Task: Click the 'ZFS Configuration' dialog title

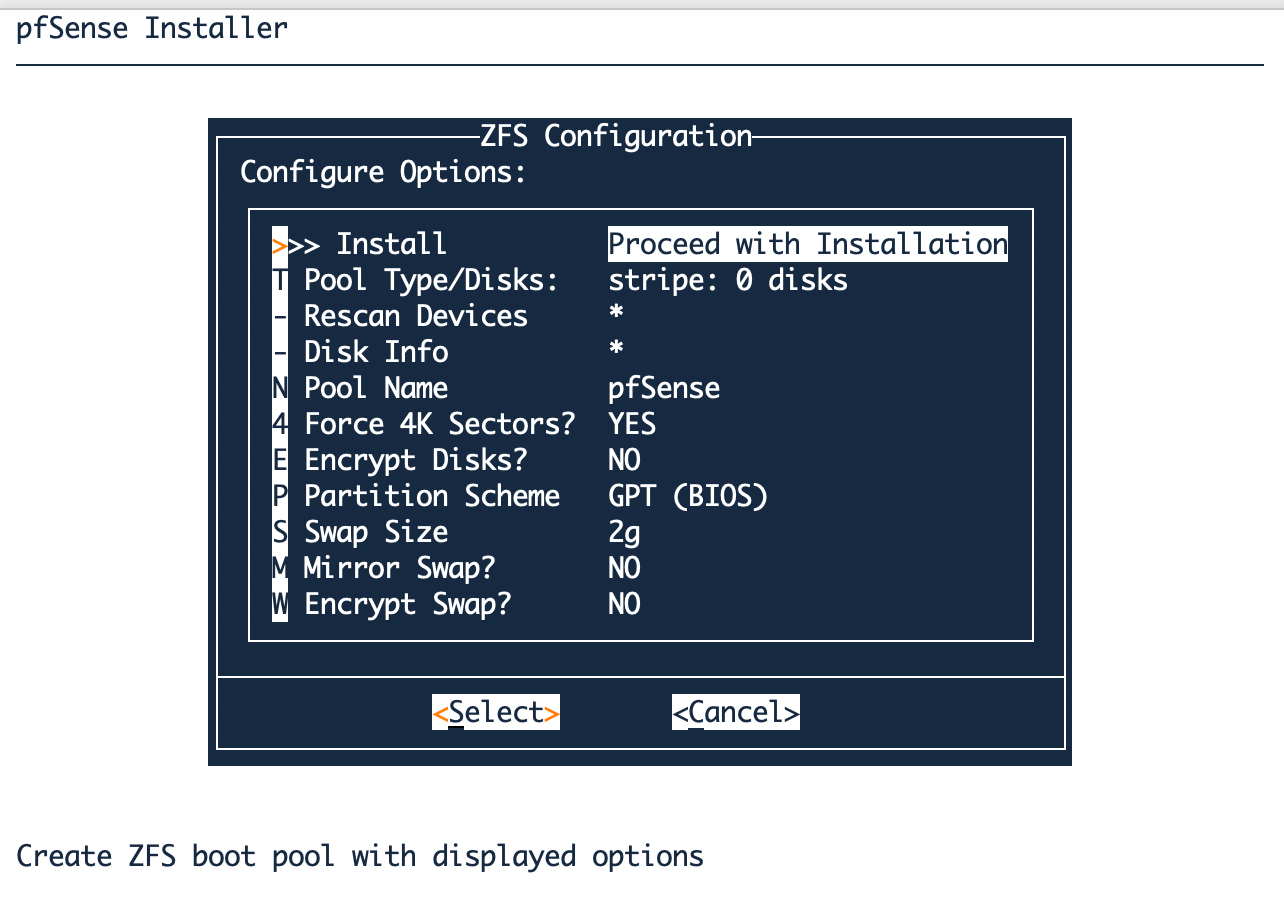Action: (x=616, y=136)
